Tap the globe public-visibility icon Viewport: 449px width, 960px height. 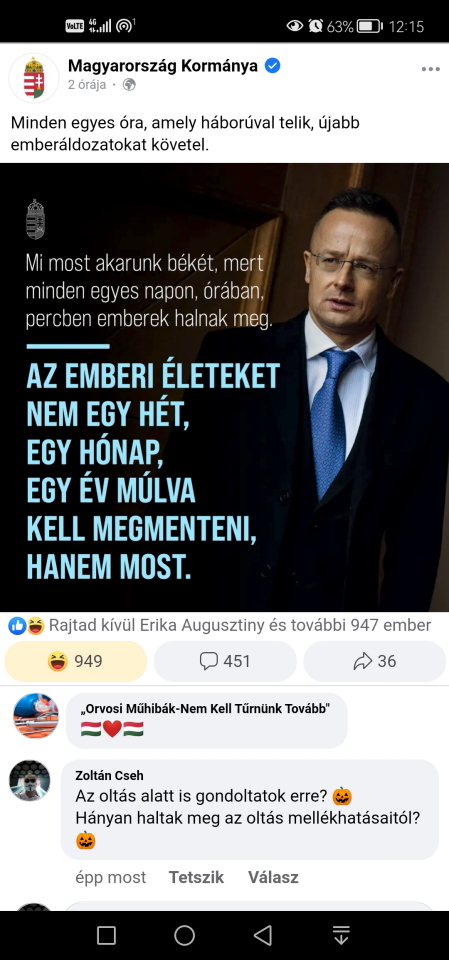129,85
